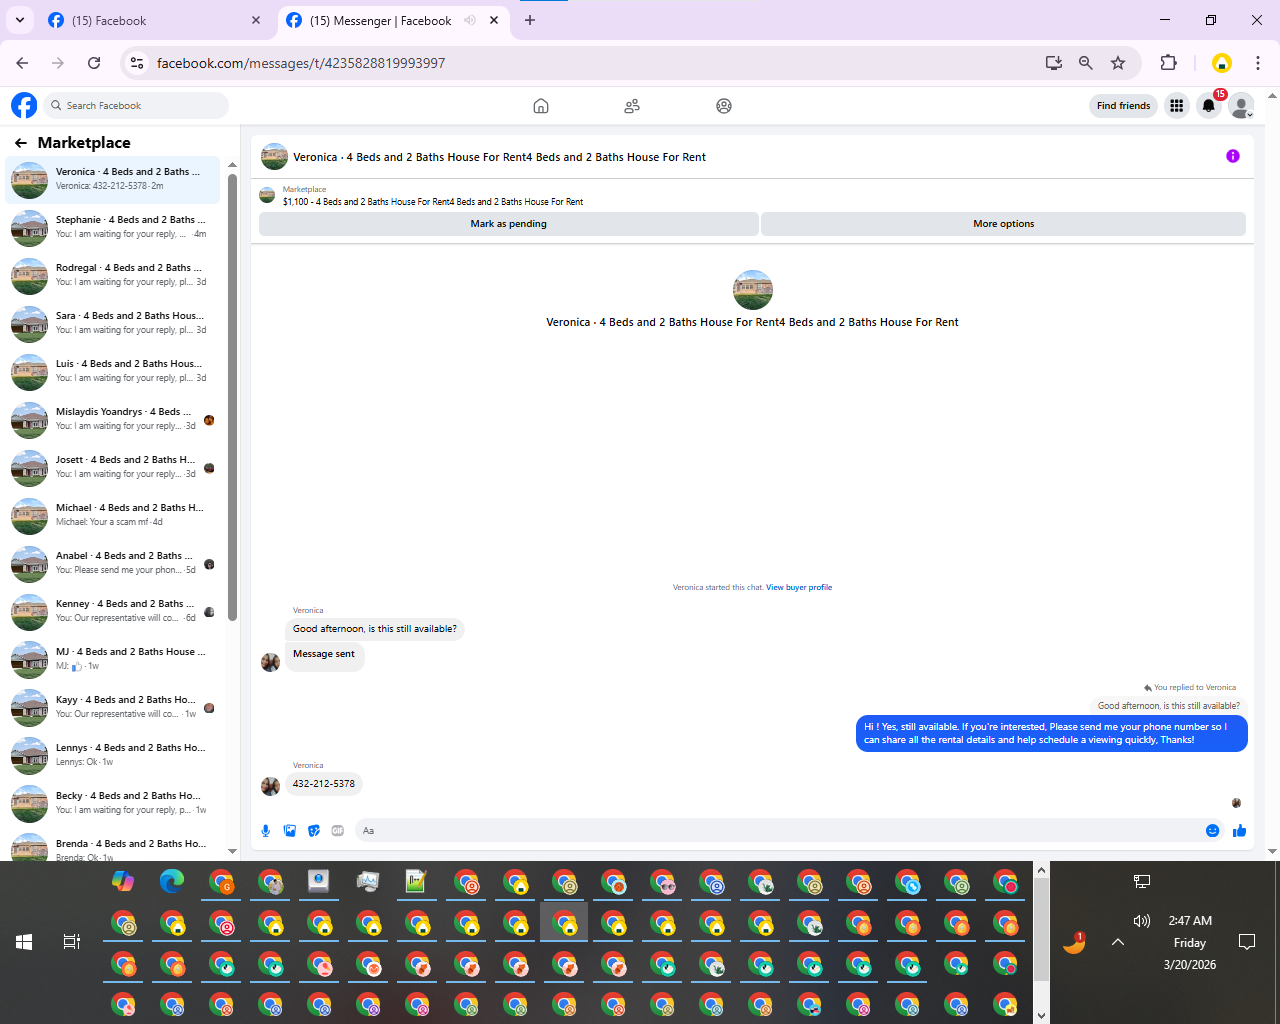This screenshot has width=1280, height=1024.
Task: Send a thumbs-up like
Action: pyautogui.click(x=1240, y=831)
